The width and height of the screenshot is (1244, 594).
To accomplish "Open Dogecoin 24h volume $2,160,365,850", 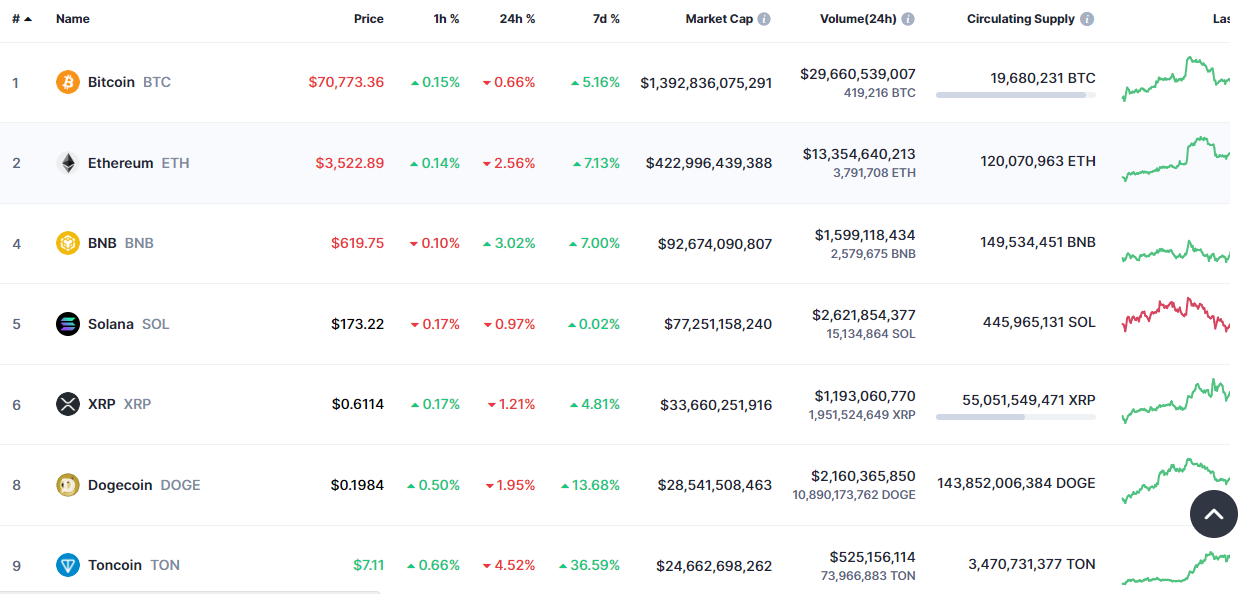I will (x=865, y=476).
